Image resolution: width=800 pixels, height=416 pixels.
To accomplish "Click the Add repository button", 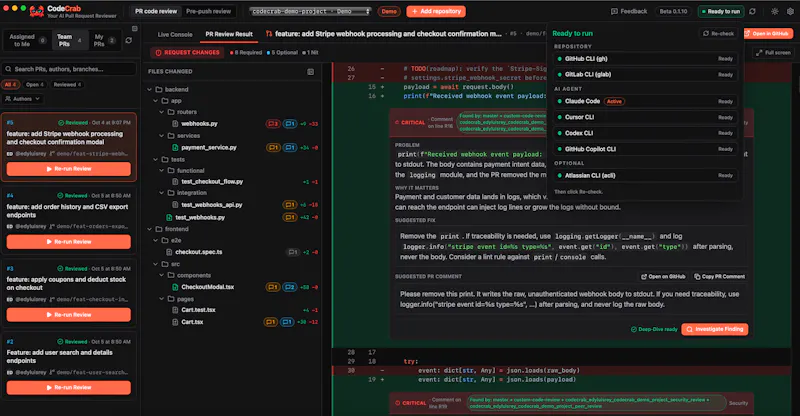I will pyautogui.click(x=436, y=11).
